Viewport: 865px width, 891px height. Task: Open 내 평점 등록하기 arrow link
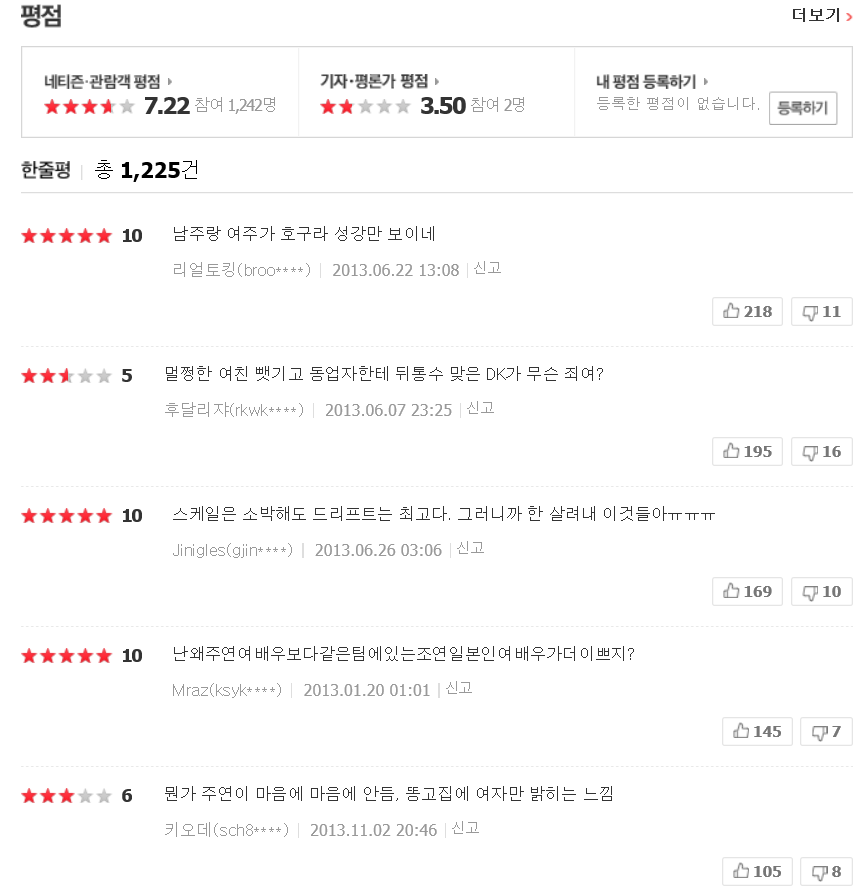(706, 81)
